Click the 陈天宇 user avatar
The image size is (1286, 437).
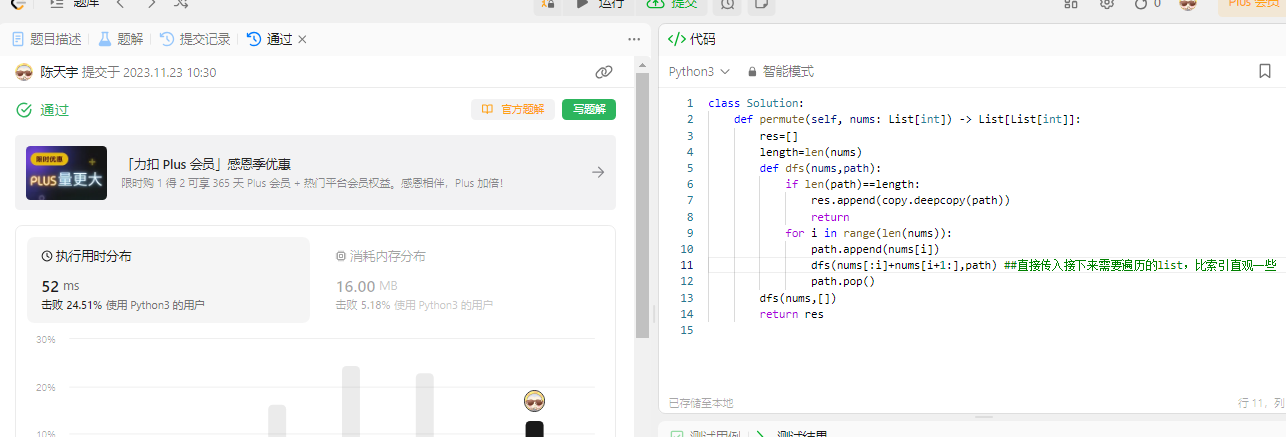click(x=24, y=72)
